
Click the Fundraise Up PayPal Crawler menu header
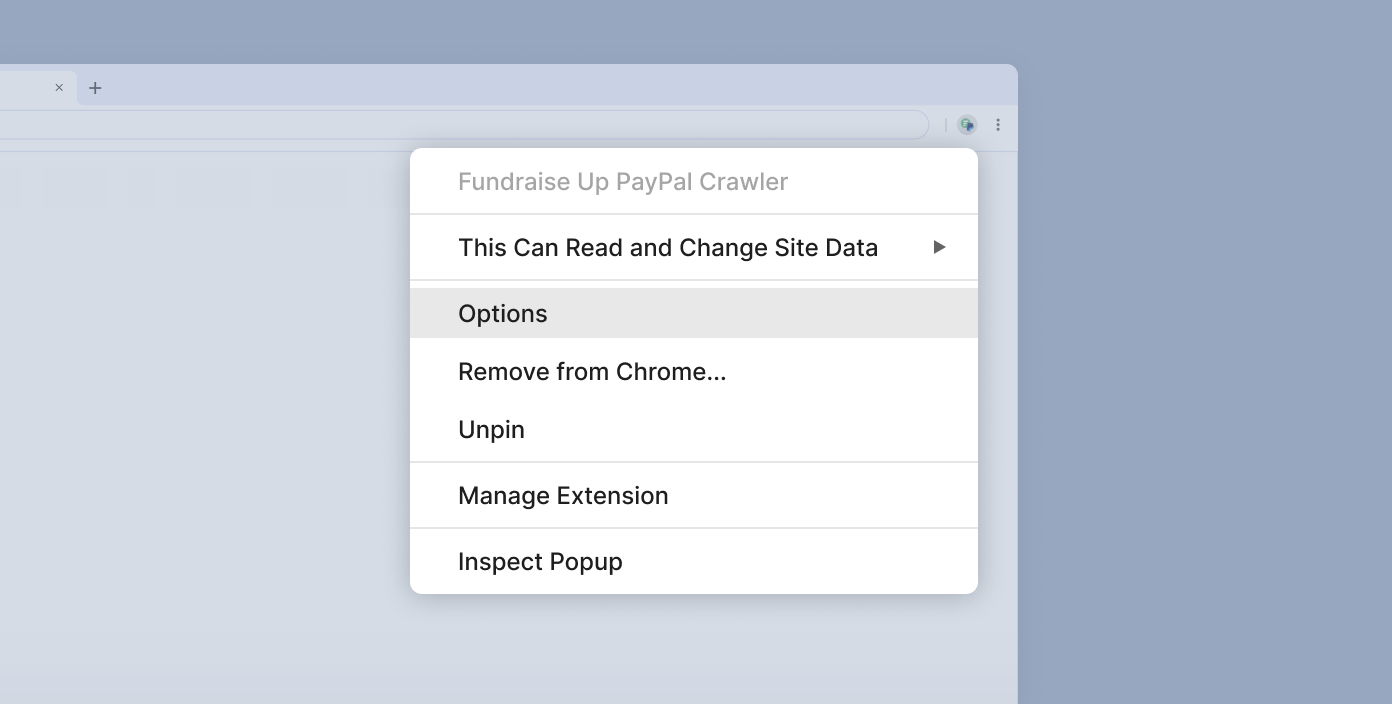(x=623, y=181)
